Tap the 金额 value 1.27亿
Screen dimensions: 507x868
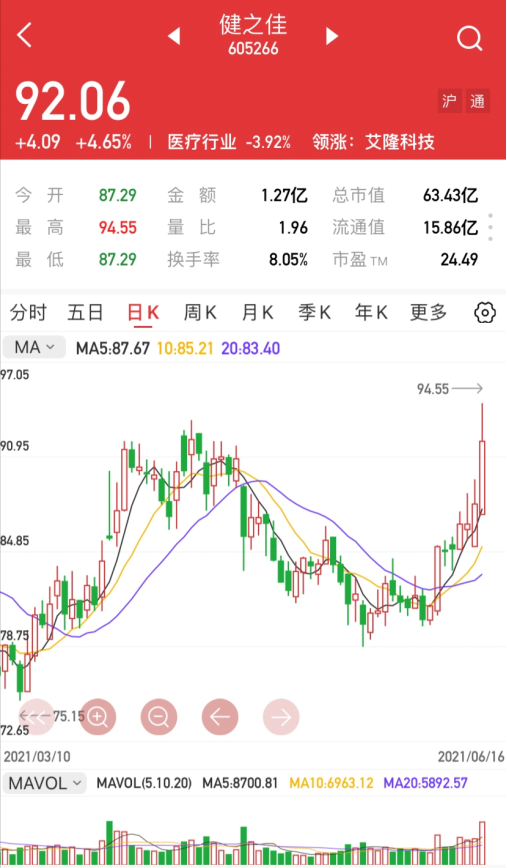(x=284, y=195)
